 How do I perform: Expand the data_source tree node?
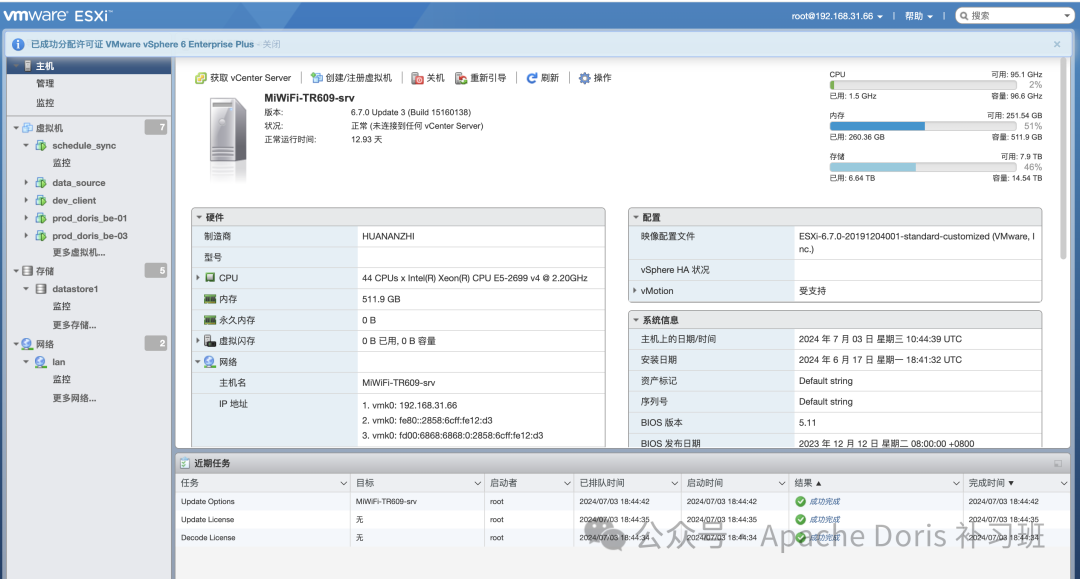[x=26, y=183]
